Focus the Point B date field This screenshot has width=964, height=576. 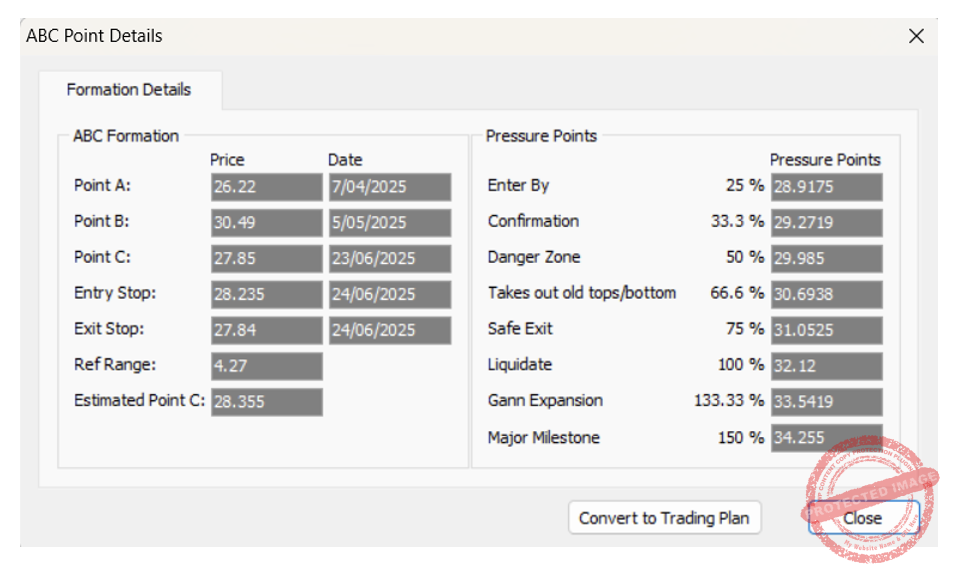point(389,223)
